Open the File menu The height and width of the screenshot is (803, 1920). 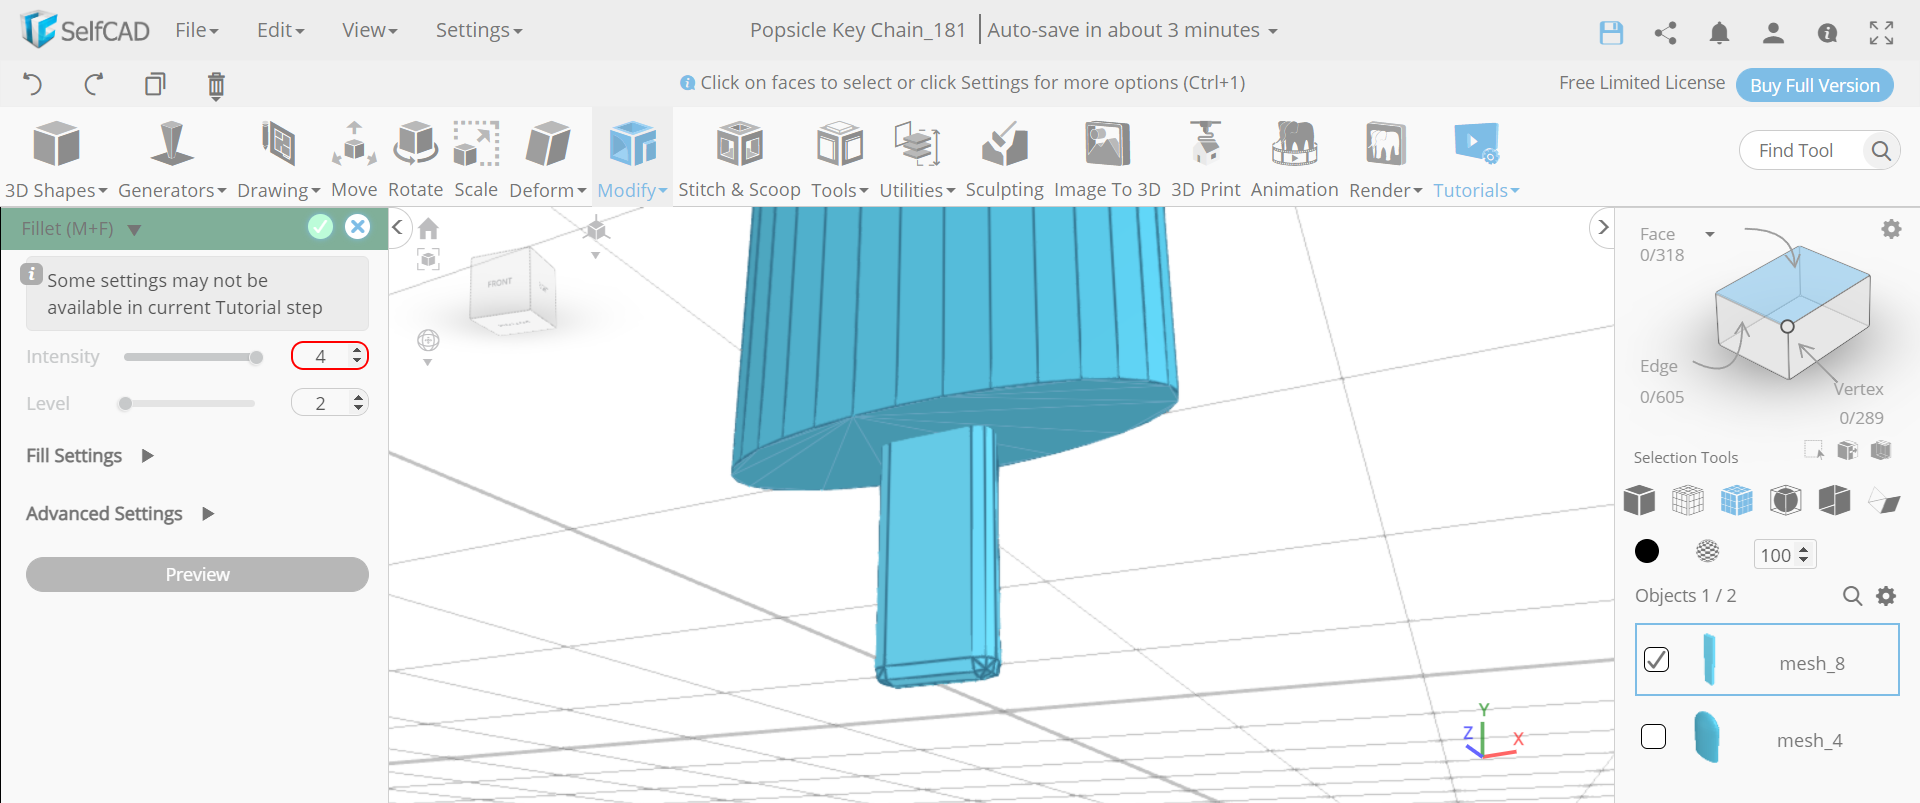196,30
